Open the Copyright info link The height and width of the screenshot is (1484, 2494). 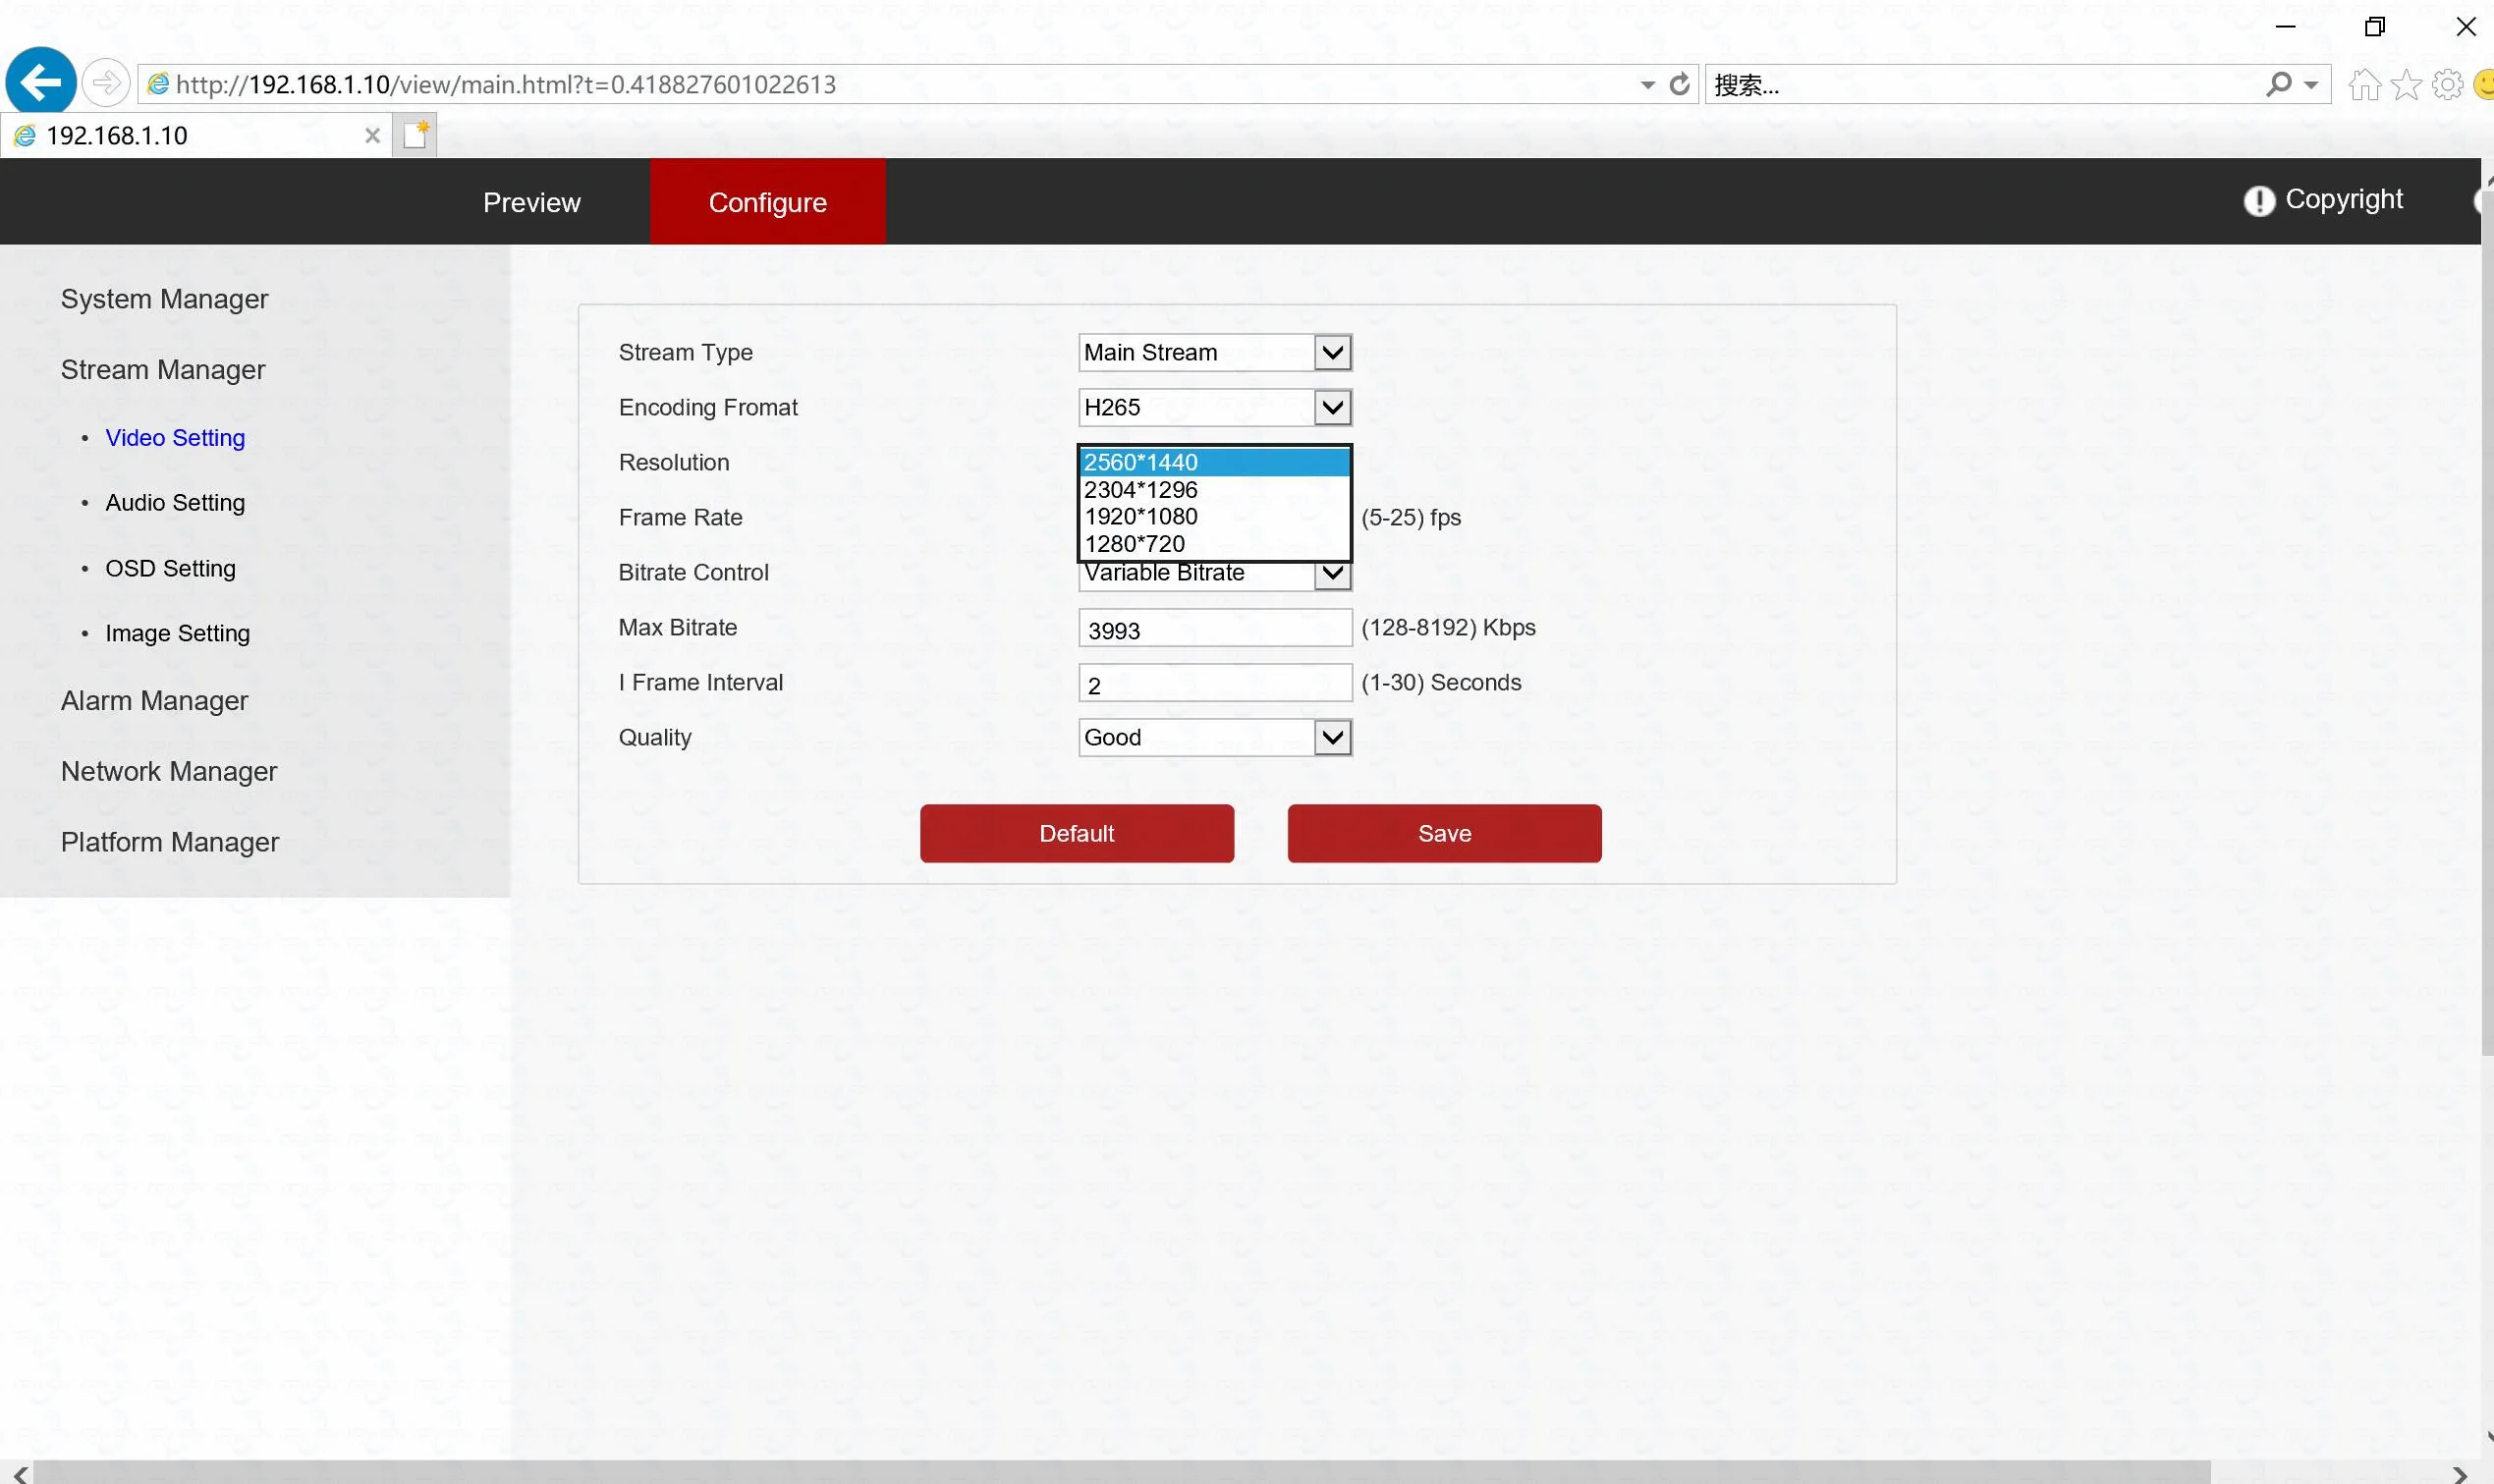pos(2343,199)
